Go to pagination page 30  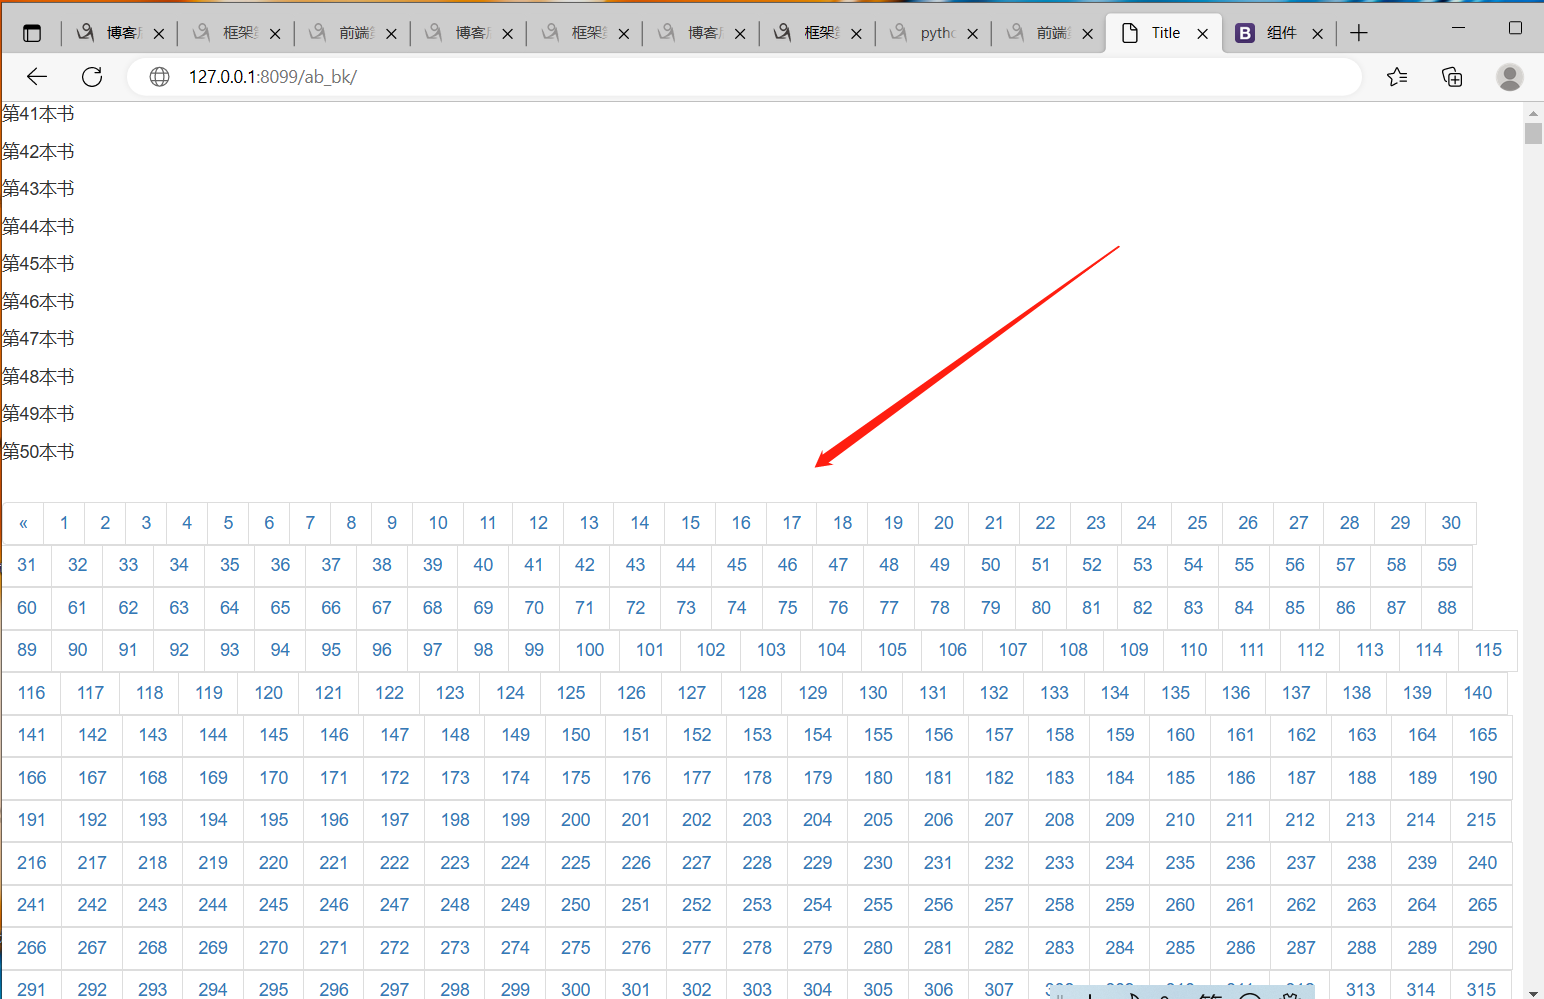tap(1451, 523)
